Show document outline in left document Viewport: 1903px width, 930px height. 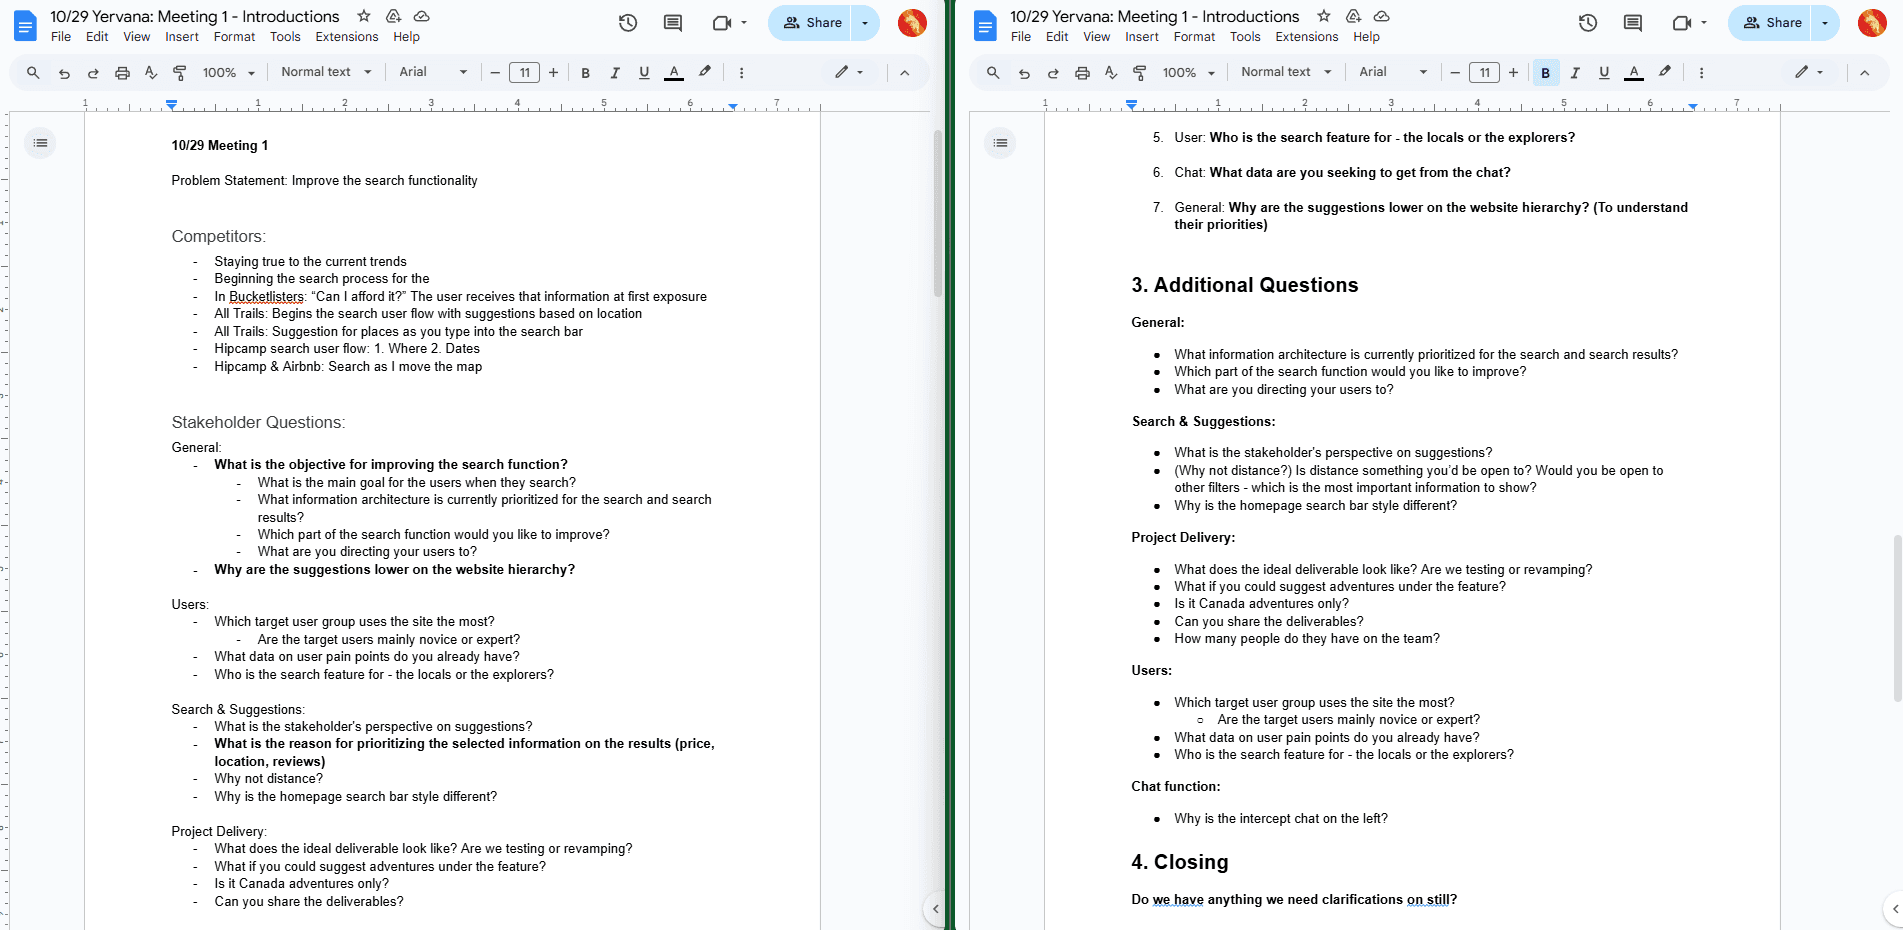pos(40,143)
